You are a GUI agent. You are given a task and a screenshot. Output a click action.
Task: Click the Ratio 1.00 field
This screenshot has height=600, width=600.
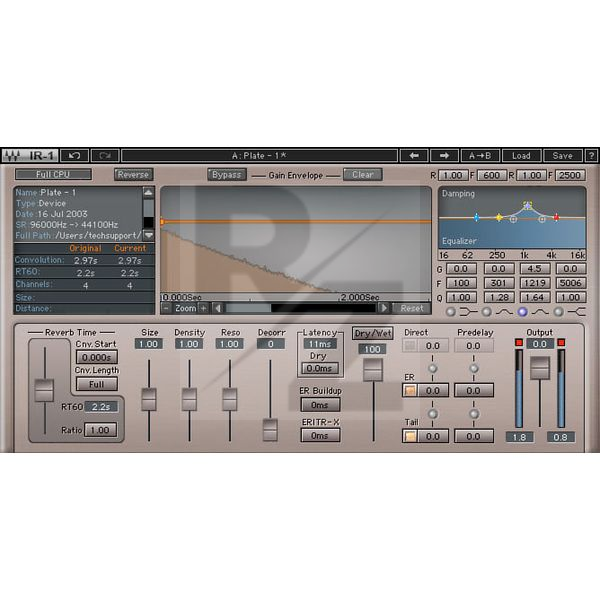(100, 430)
